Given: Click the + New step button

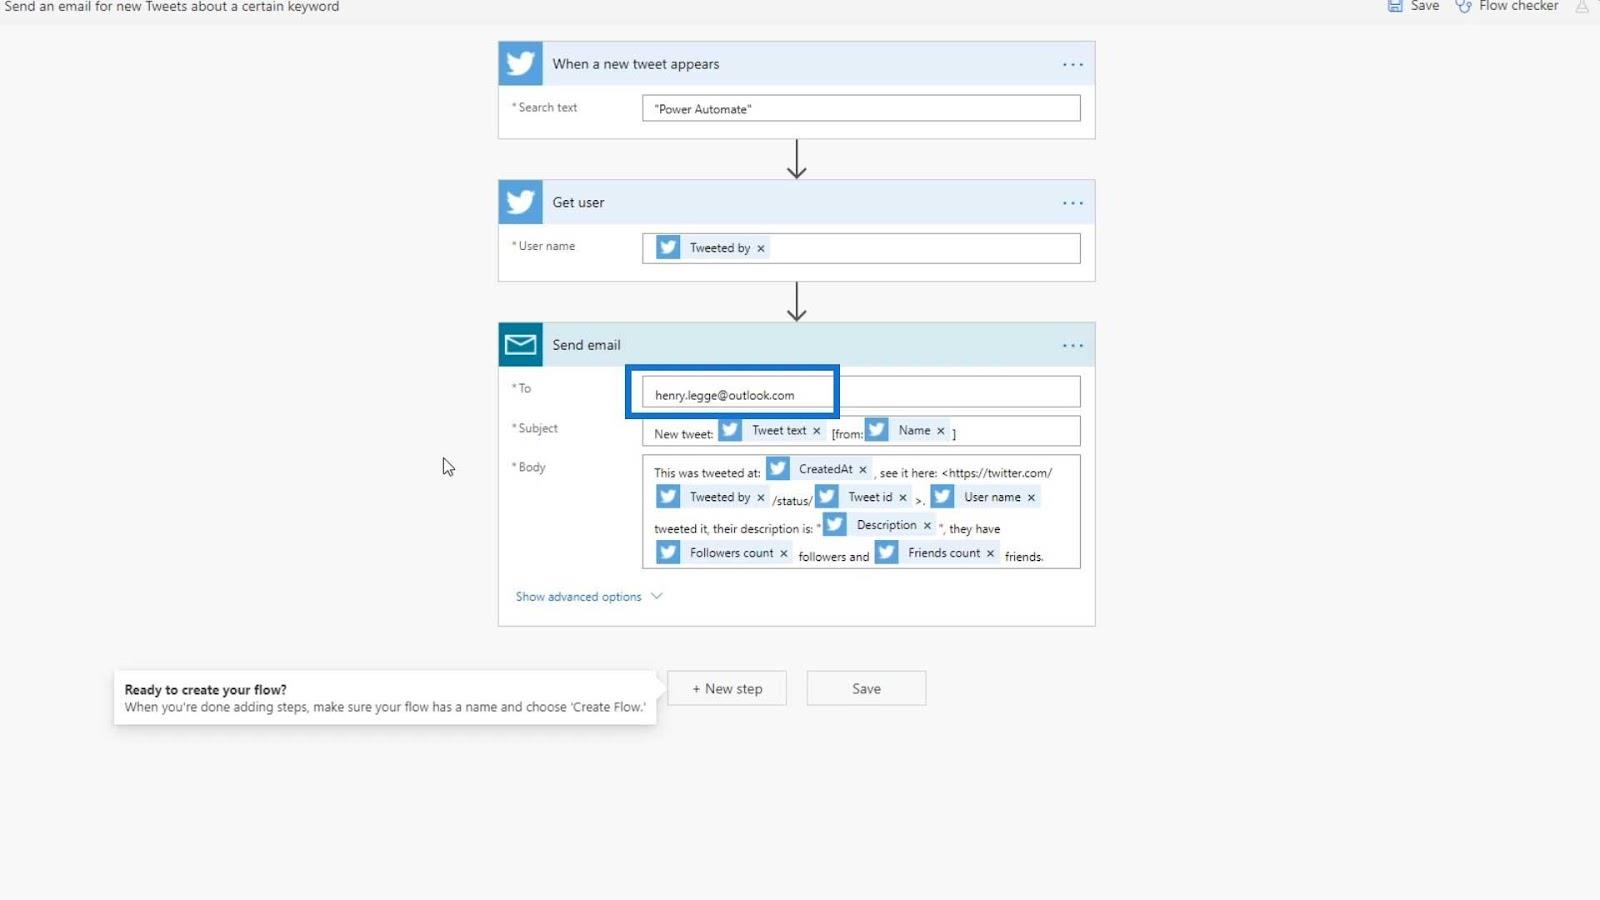Looking at the screenshot, I should [x=727, y=688].
